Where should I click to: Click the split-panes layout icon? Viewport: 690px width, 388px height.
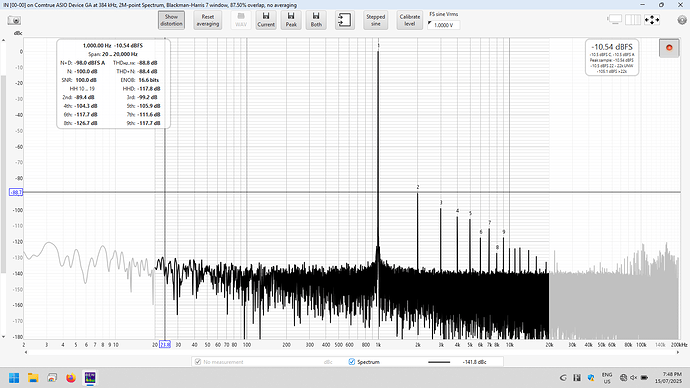(x=633, y=19)
